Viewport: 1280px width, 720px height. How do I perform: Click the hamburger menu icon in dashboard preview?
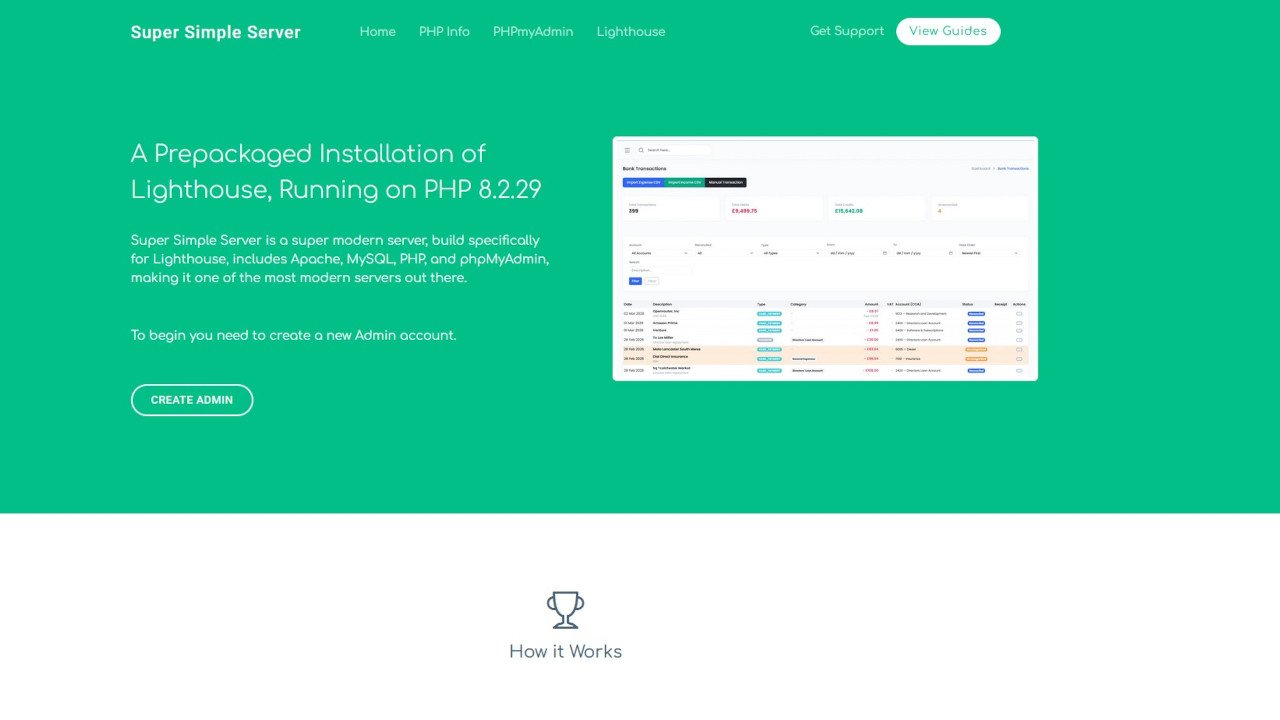627,150
